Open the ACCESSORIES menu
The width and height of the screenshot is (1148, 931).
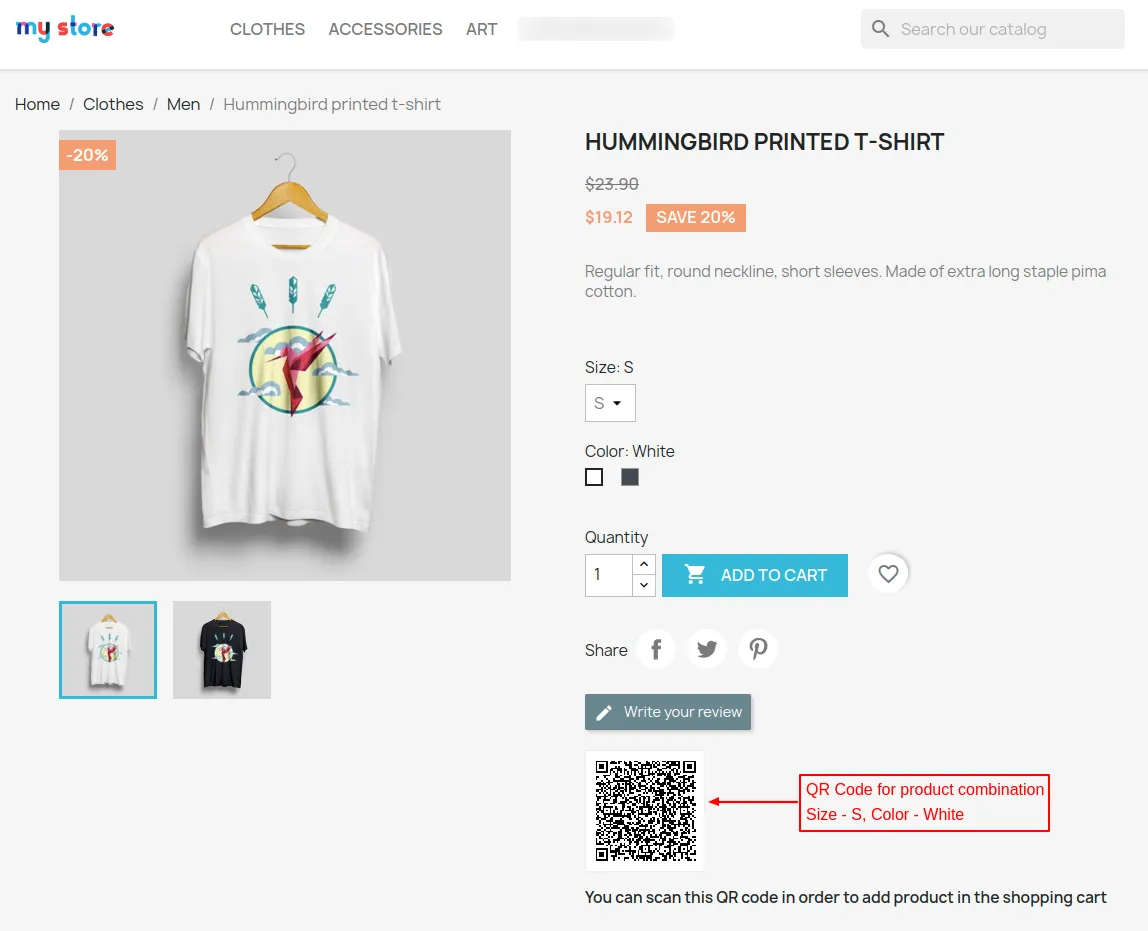coord(385,29)
